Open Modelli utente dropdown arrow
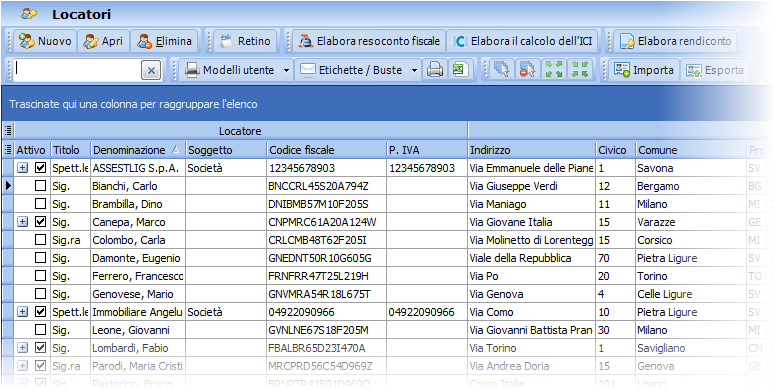775x389 pixels. 286,71
